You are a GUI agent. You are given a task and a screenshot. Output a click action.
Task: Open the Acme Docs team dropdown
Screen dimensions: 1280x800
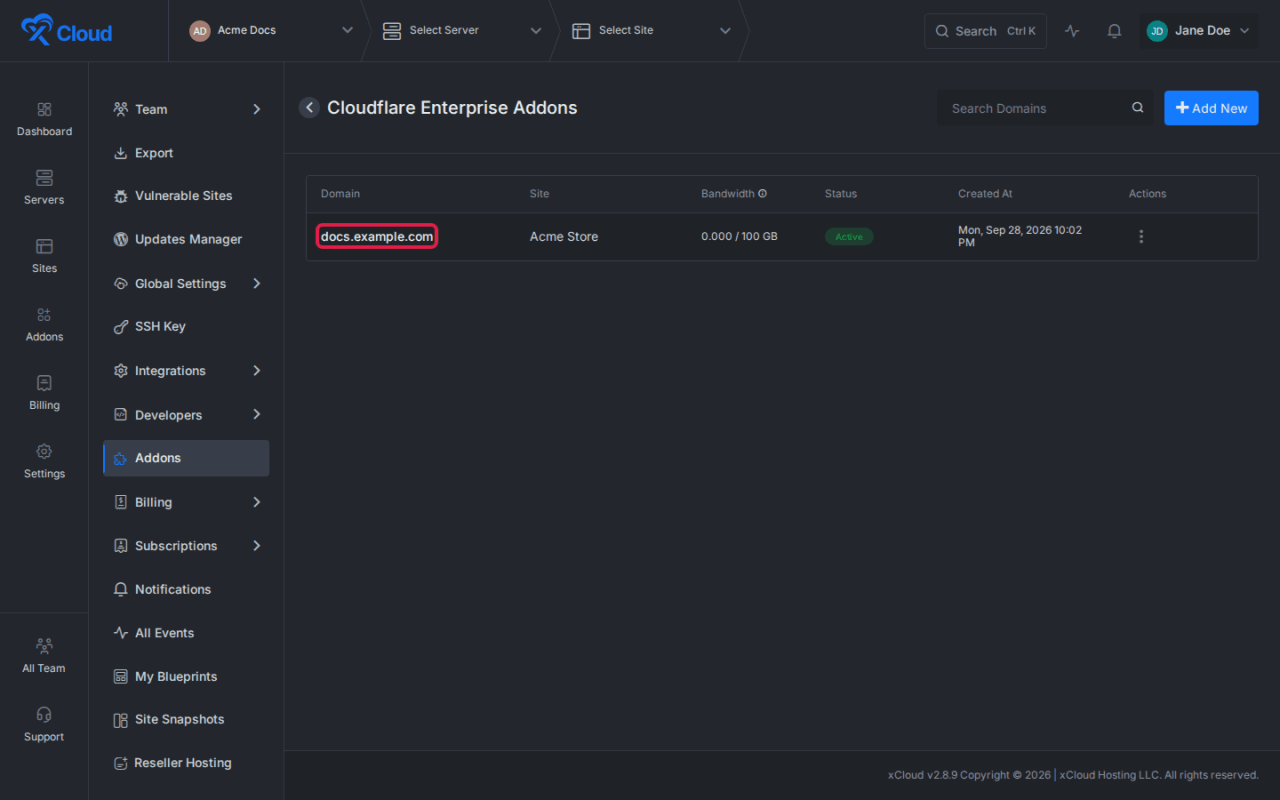coord(271,31)
